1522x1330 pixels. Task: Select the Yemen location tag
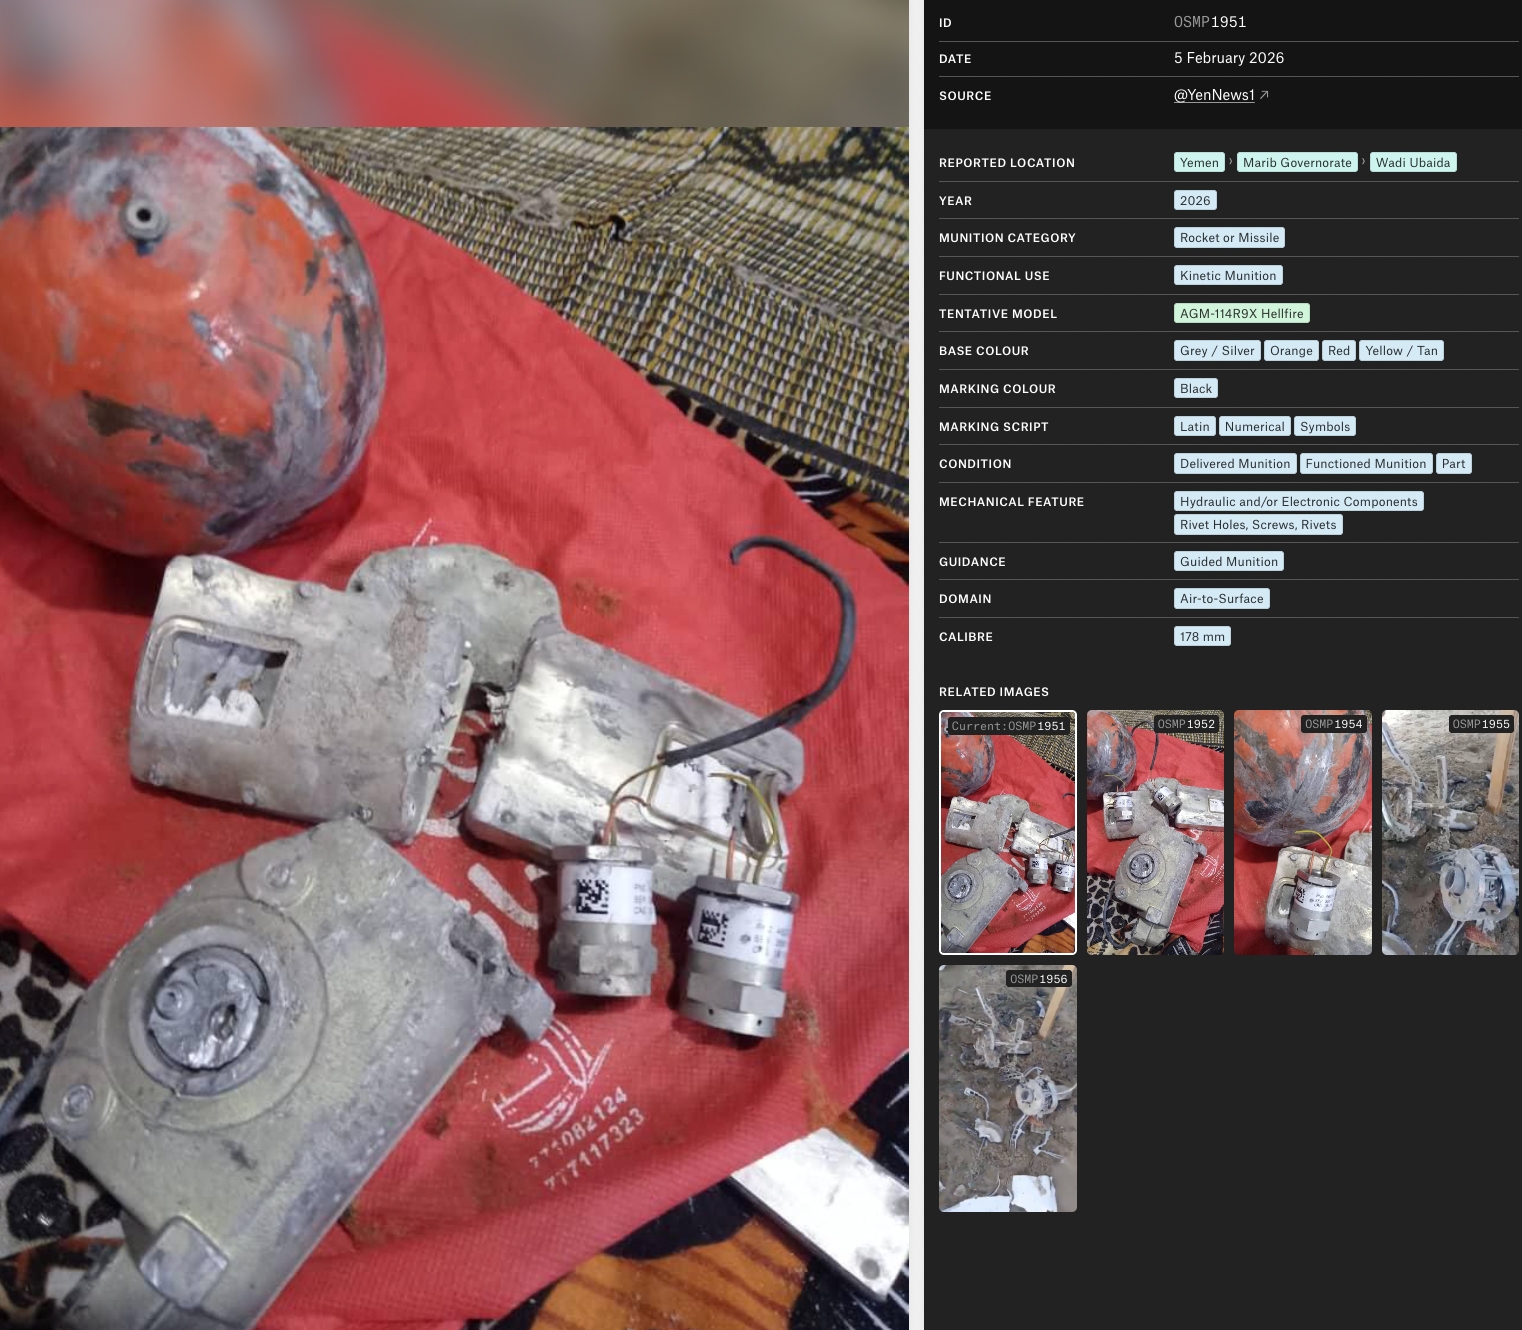1198,162
